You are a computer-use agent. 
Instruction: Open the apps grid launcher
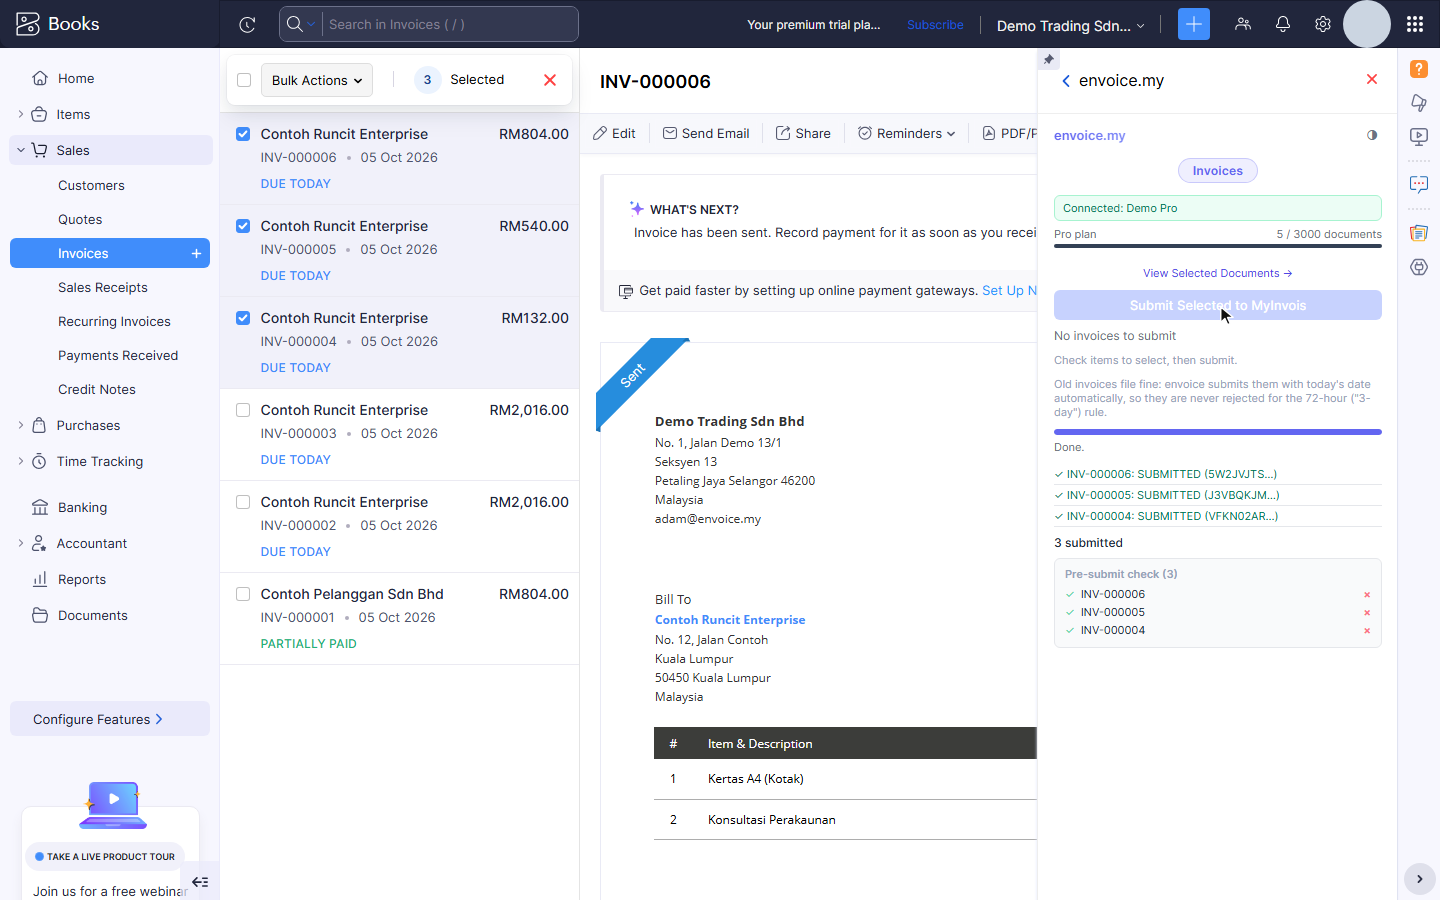pos(1415,24)
